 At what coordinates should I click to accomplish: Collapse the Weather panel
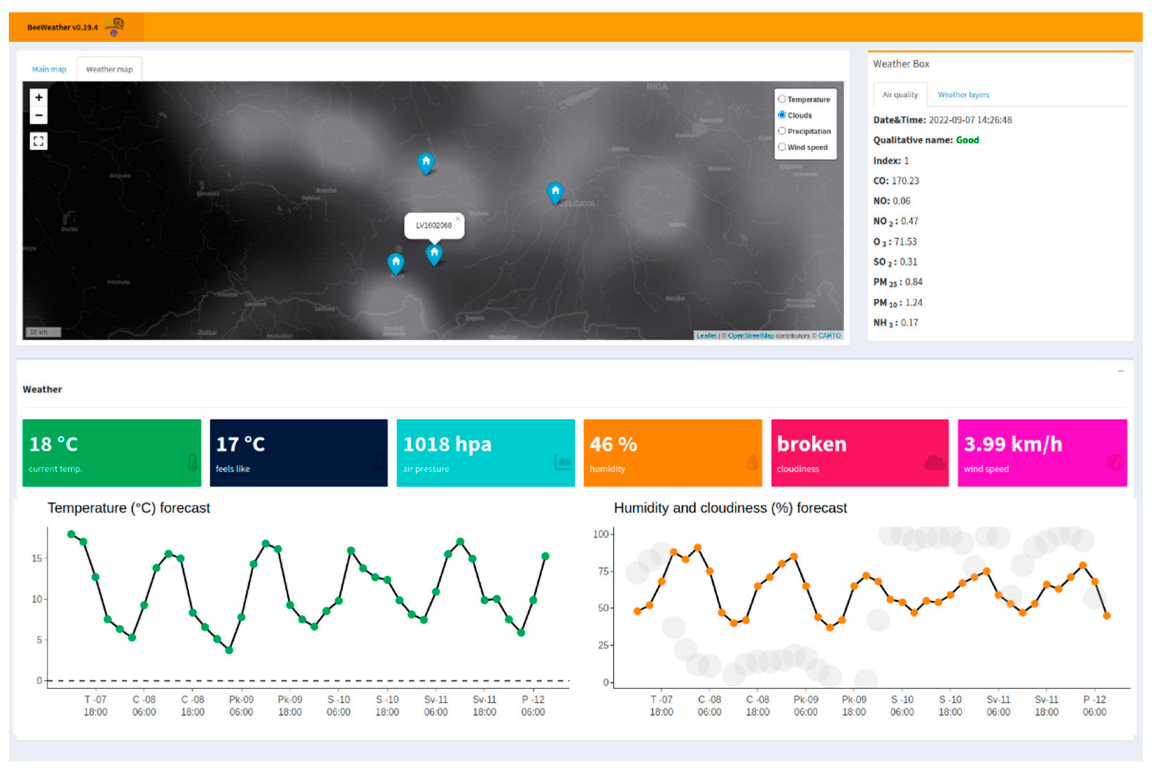pos(1121,371)
